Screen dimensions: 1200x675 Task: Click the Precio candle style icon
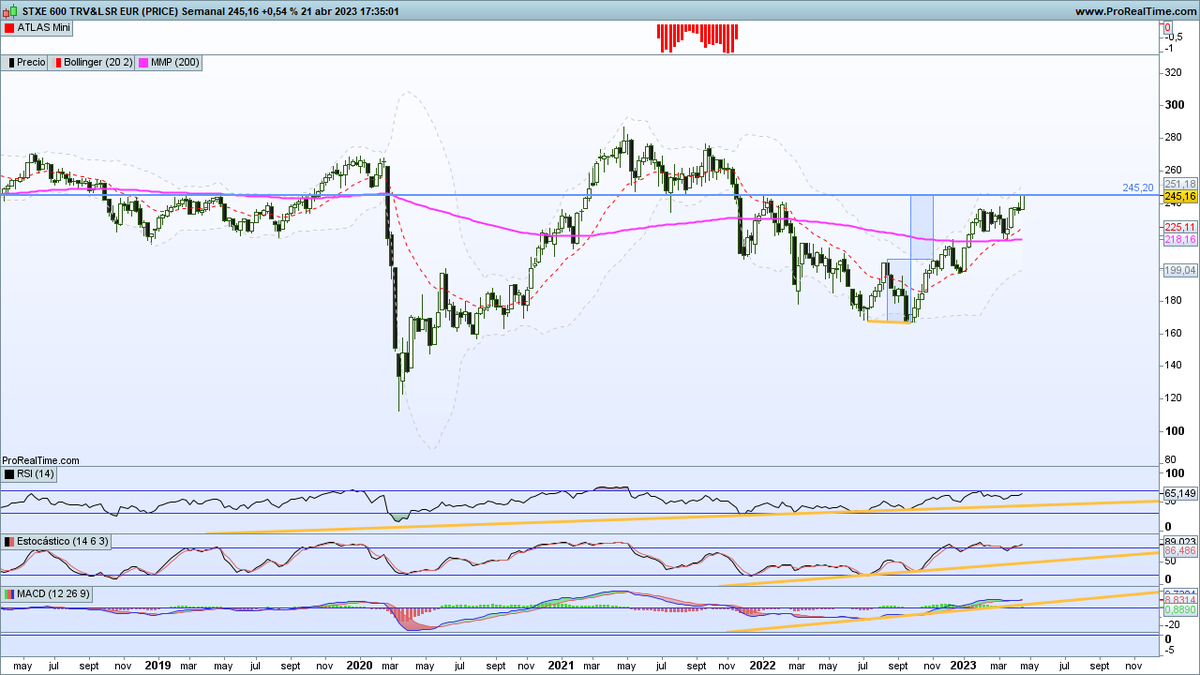click(9, 62)
